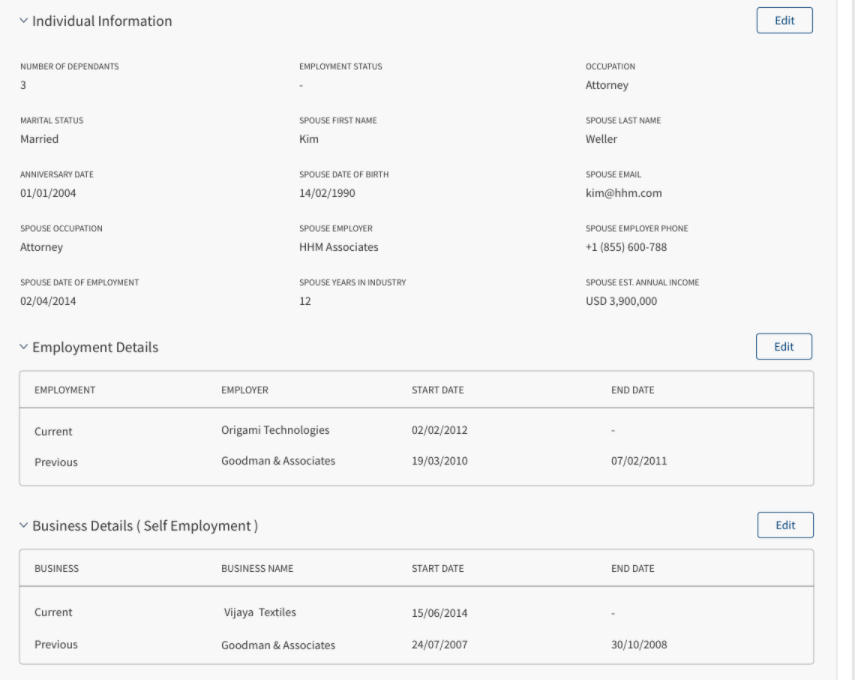
Task: Click the spouse annual income value
Action: click(621, 301)
